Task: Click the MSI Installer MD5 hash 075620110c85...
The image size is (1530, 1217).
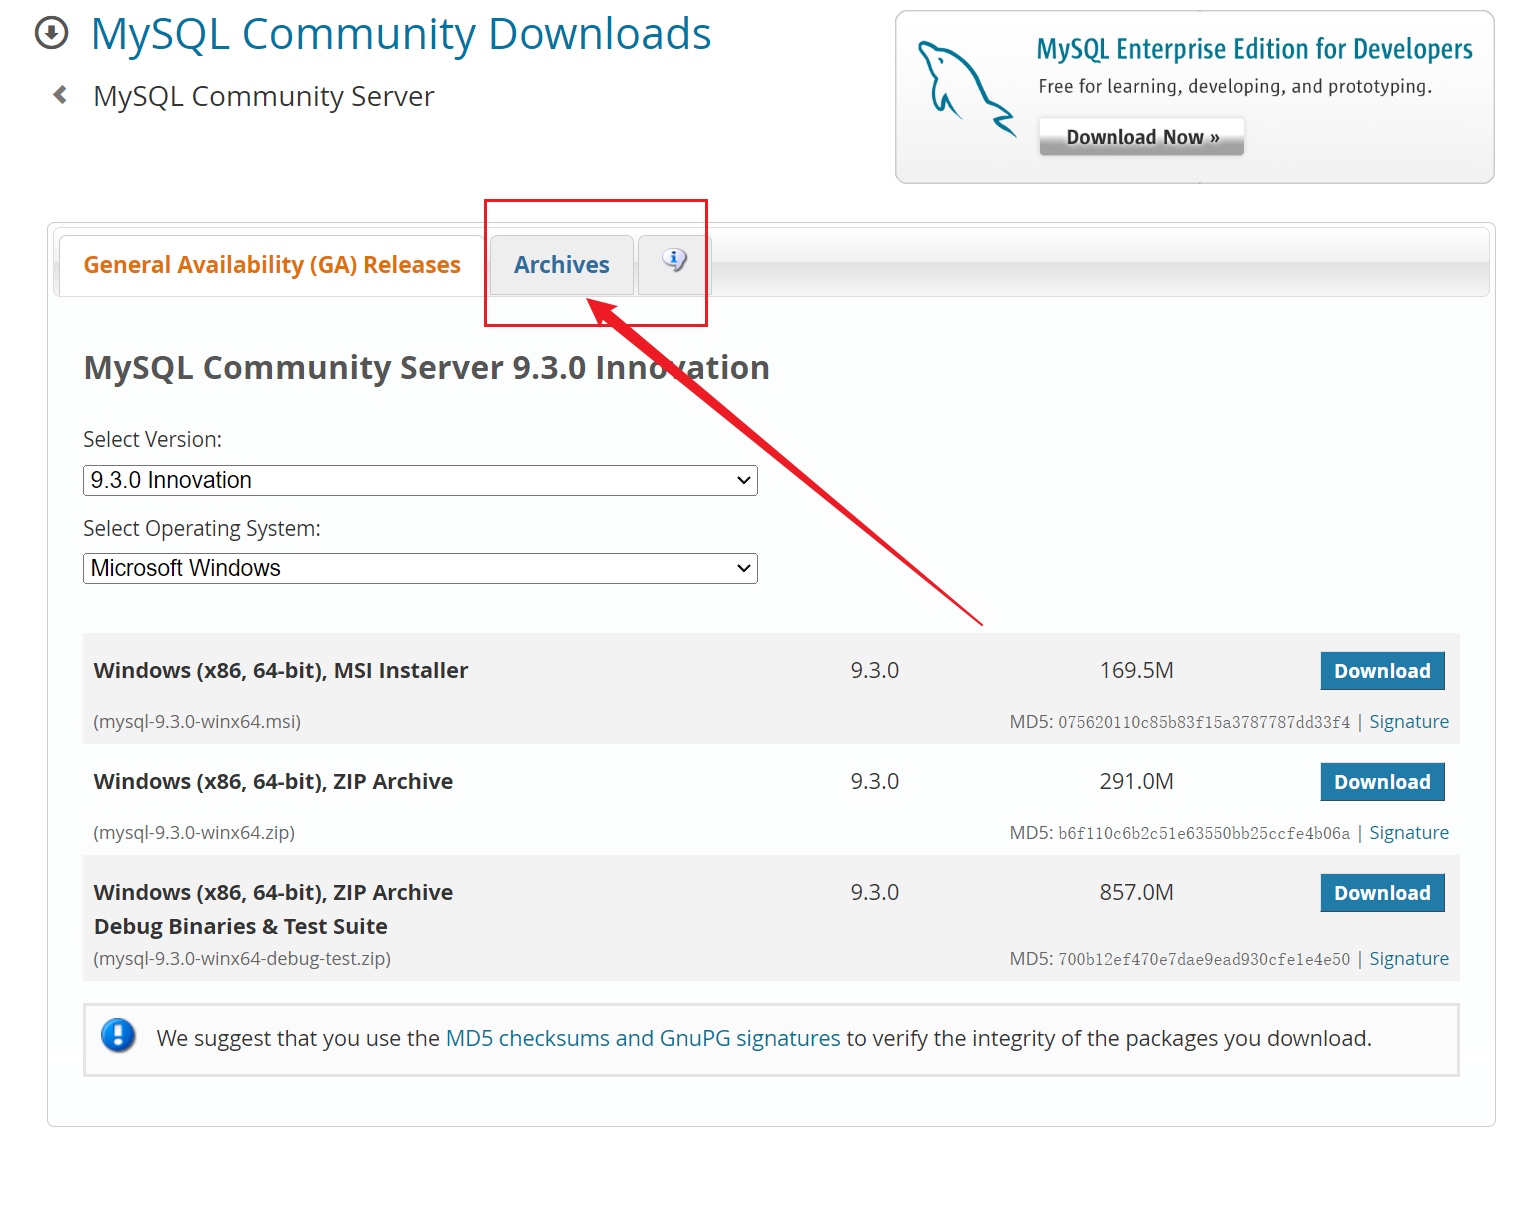Action: [1204, 722]
